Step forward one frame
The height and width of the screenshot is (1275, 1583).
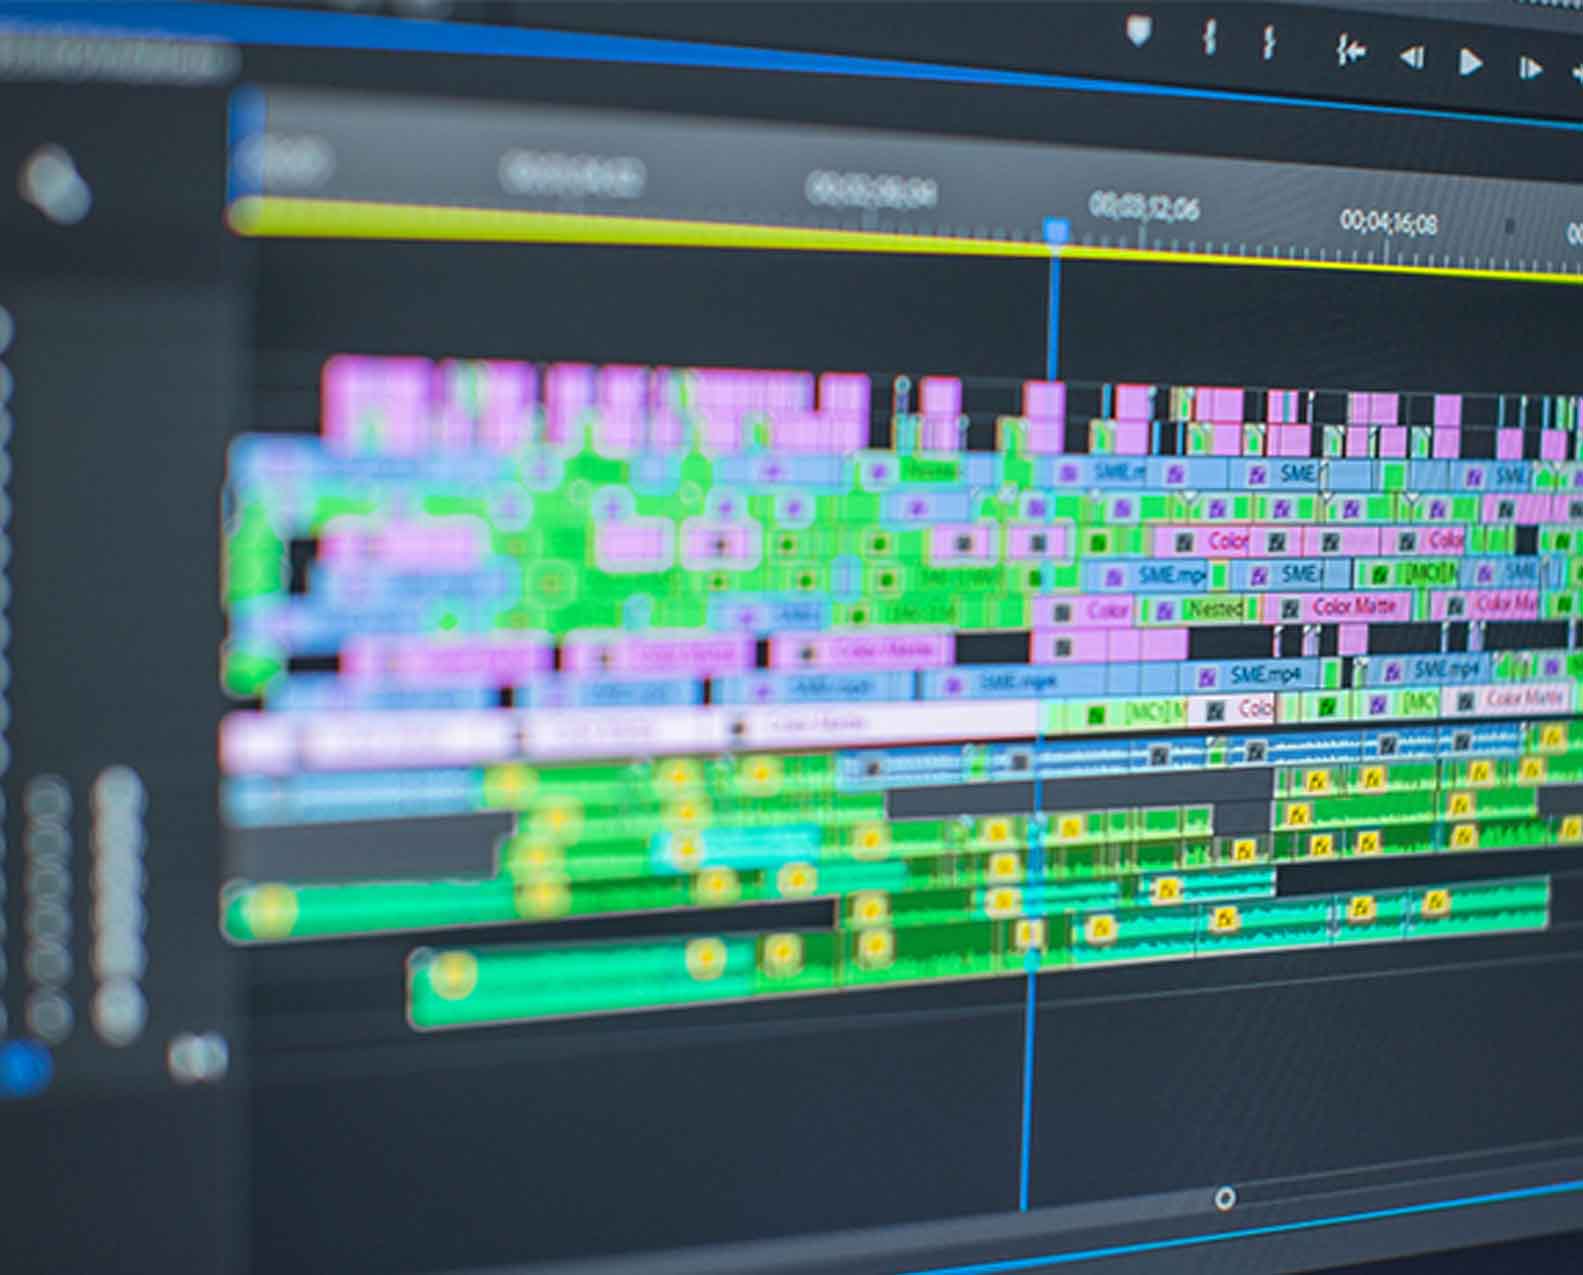(1530, 68)
